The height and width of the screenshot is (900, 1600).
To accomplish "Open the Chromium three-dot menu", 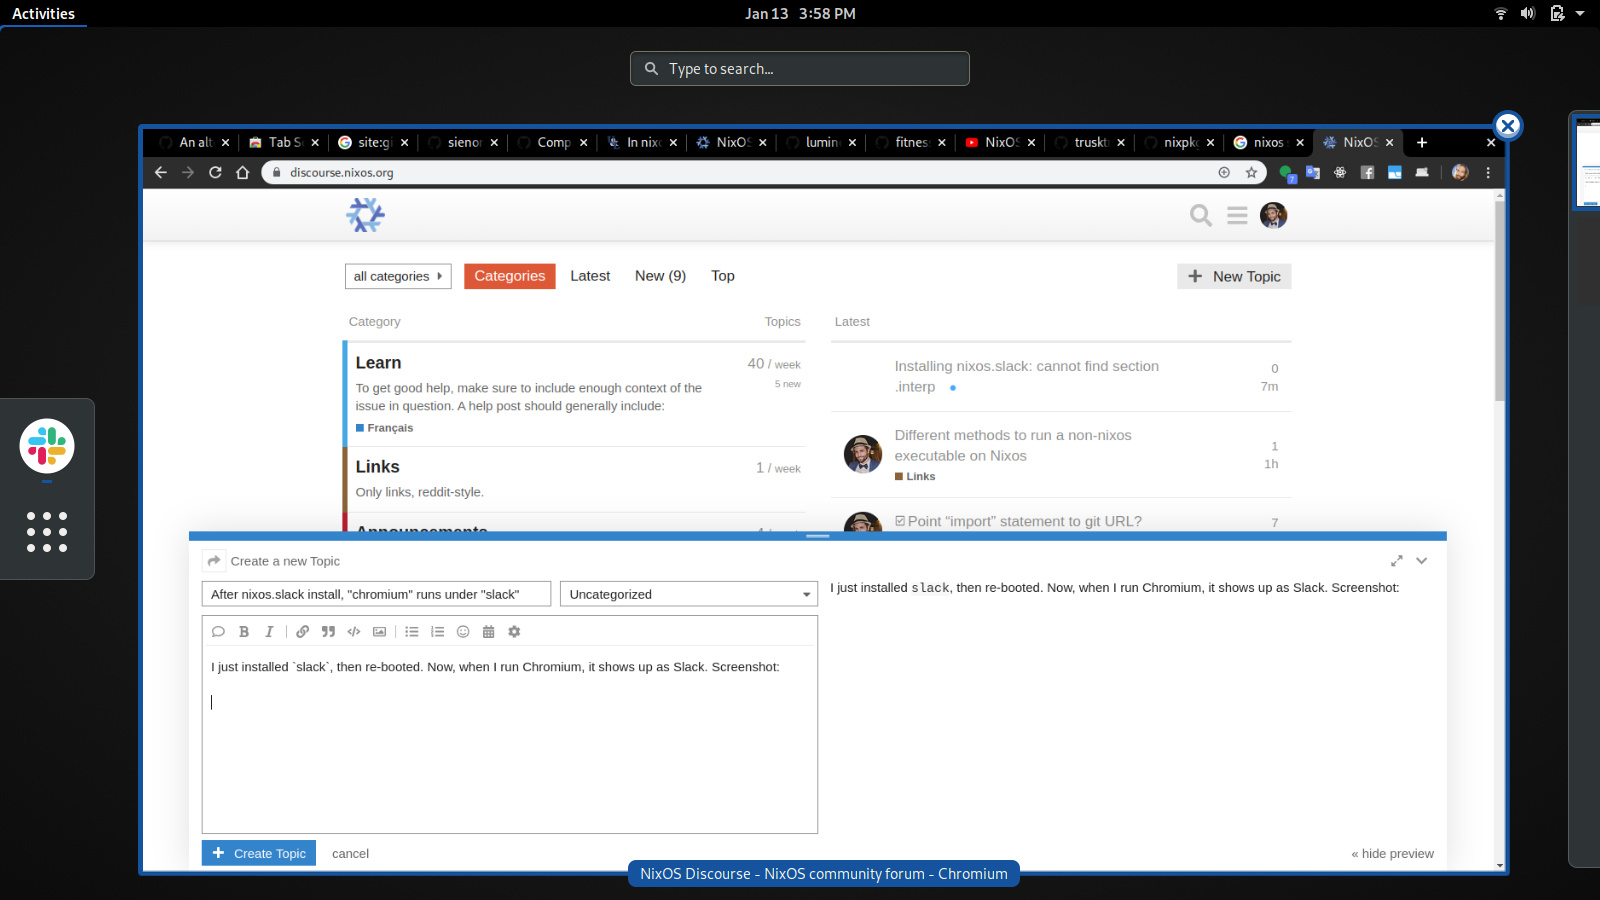I will tap(1488, 172).
